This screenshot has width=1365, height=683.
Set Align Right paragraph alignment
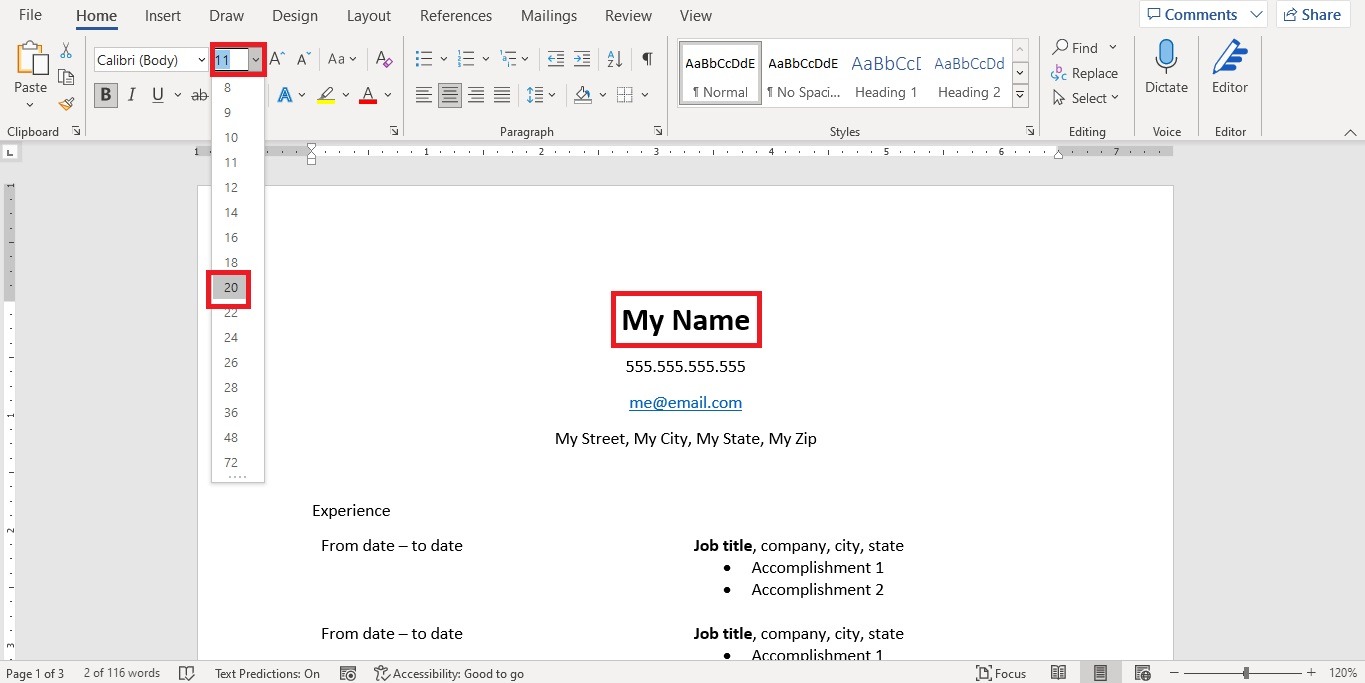476,95
